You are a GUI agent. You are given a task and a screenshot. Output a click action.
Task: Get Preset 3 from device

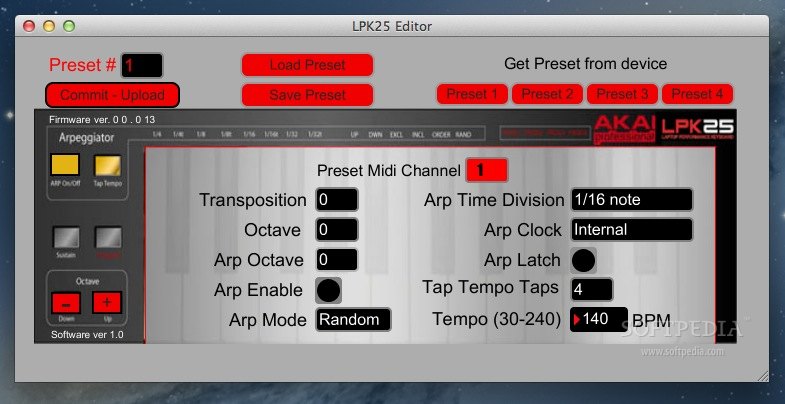(622, 94)
